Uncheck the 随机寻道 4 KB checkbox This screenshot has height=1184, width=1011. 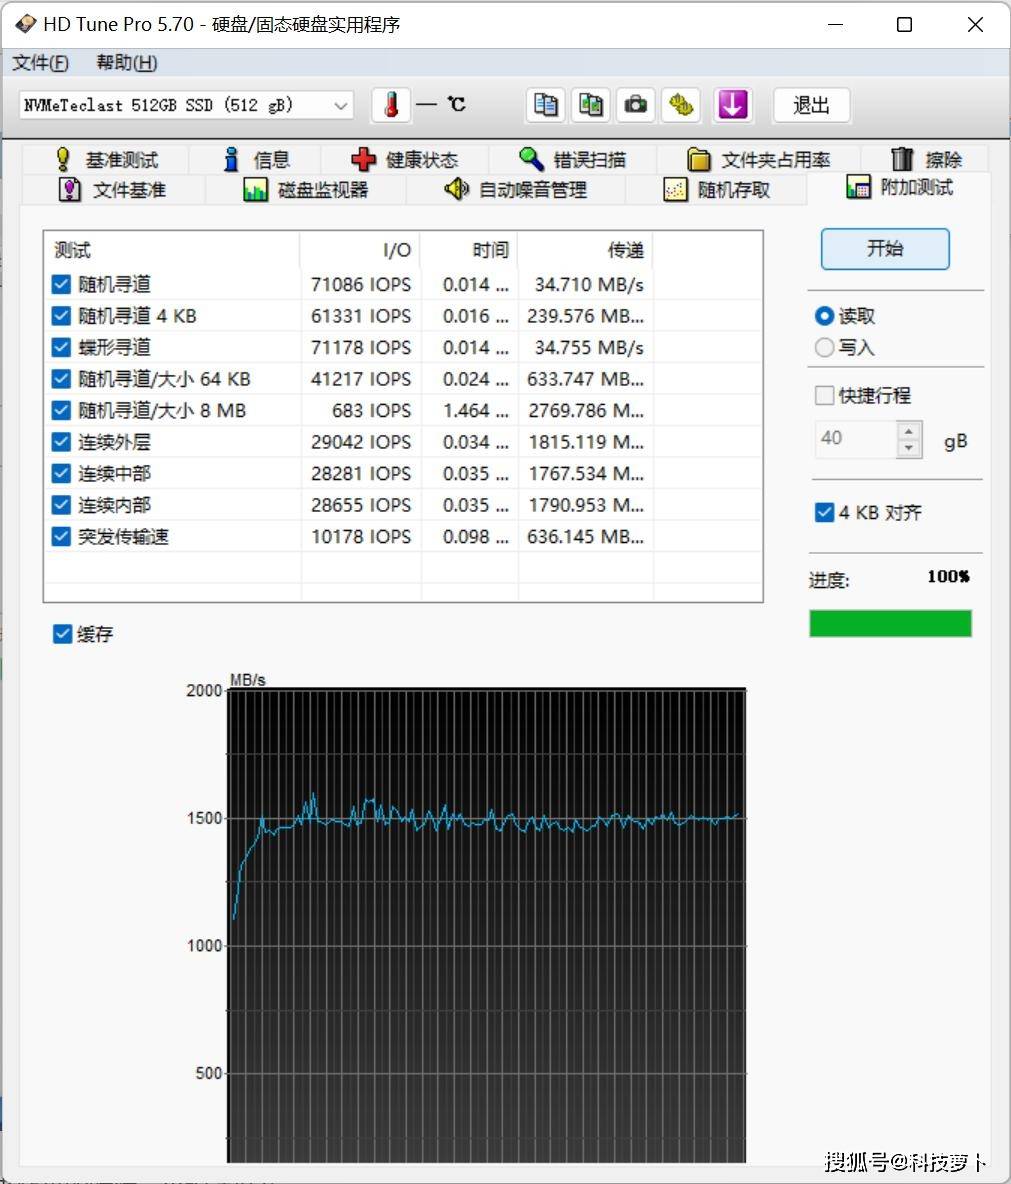(x=61, y=316)
